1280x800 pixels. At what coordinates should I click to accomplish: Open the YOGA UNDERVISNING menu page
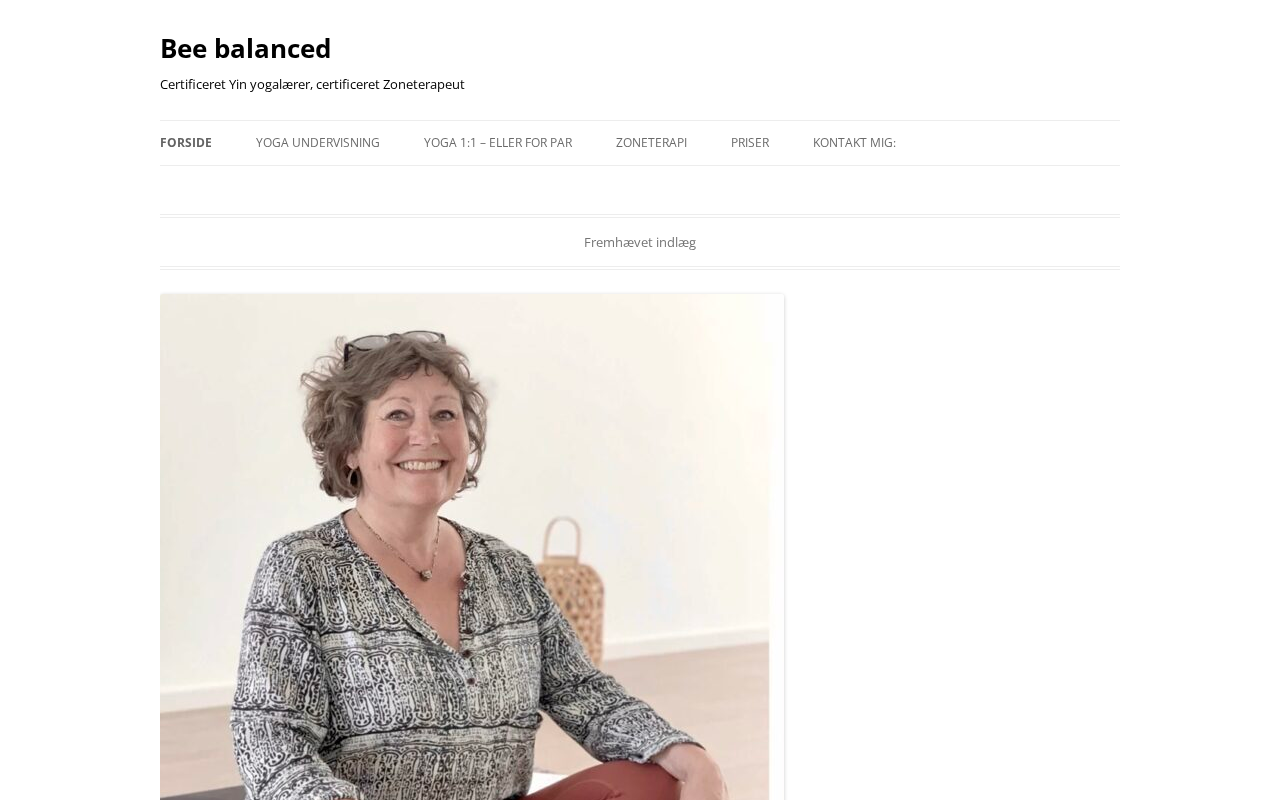[x=318, y=143]
